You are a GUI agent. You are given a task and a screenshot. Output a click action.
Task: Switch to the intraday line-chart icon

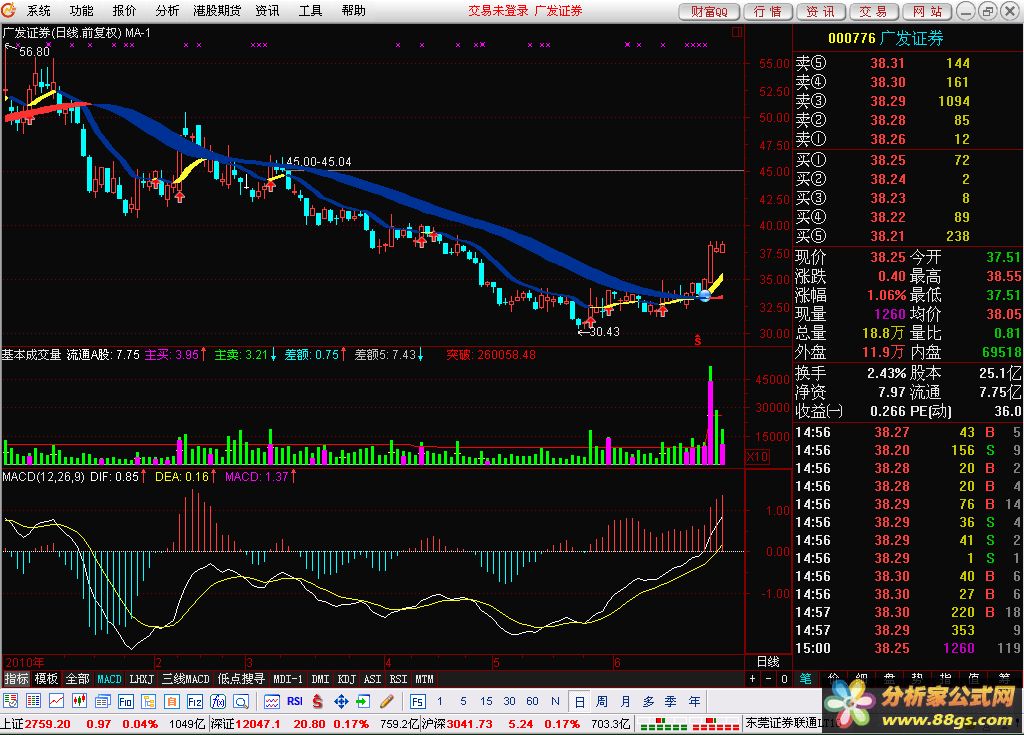57,702
